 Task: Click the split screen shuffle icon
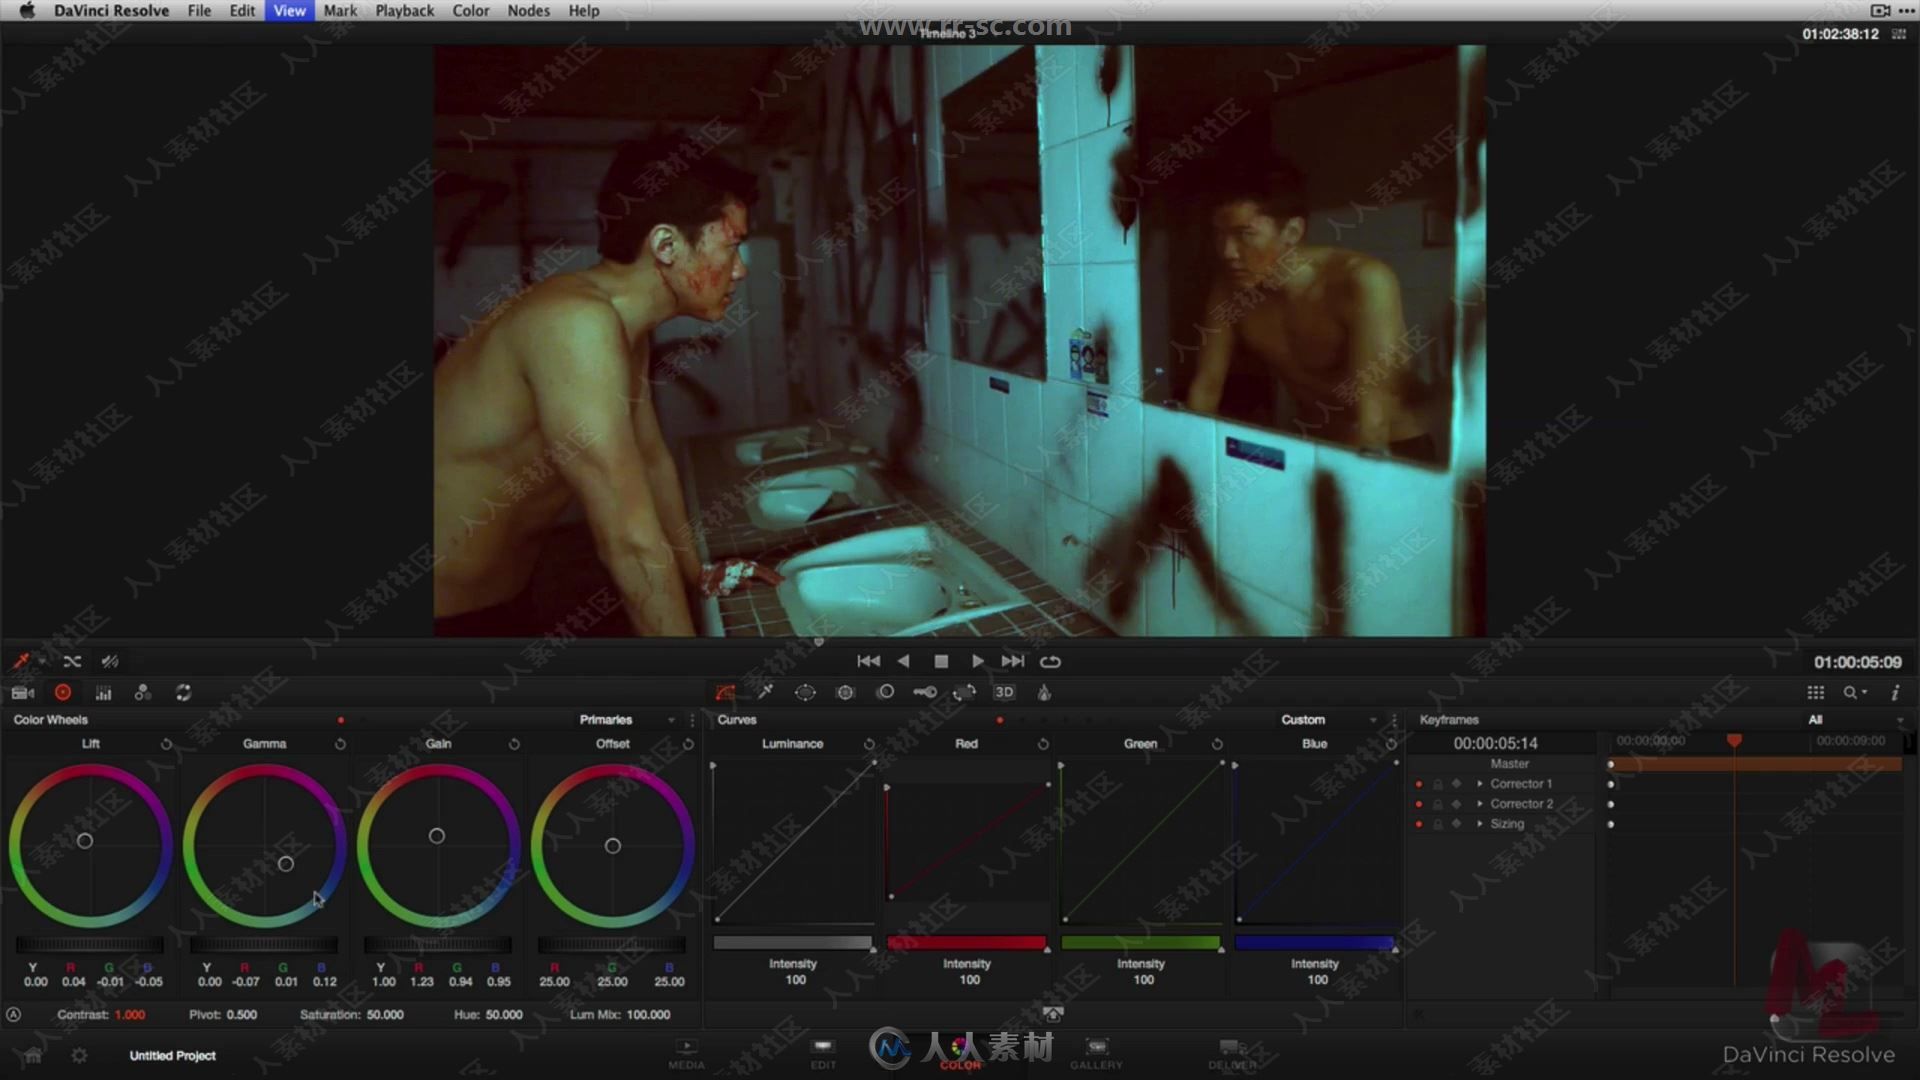click(x=72, y=661)
